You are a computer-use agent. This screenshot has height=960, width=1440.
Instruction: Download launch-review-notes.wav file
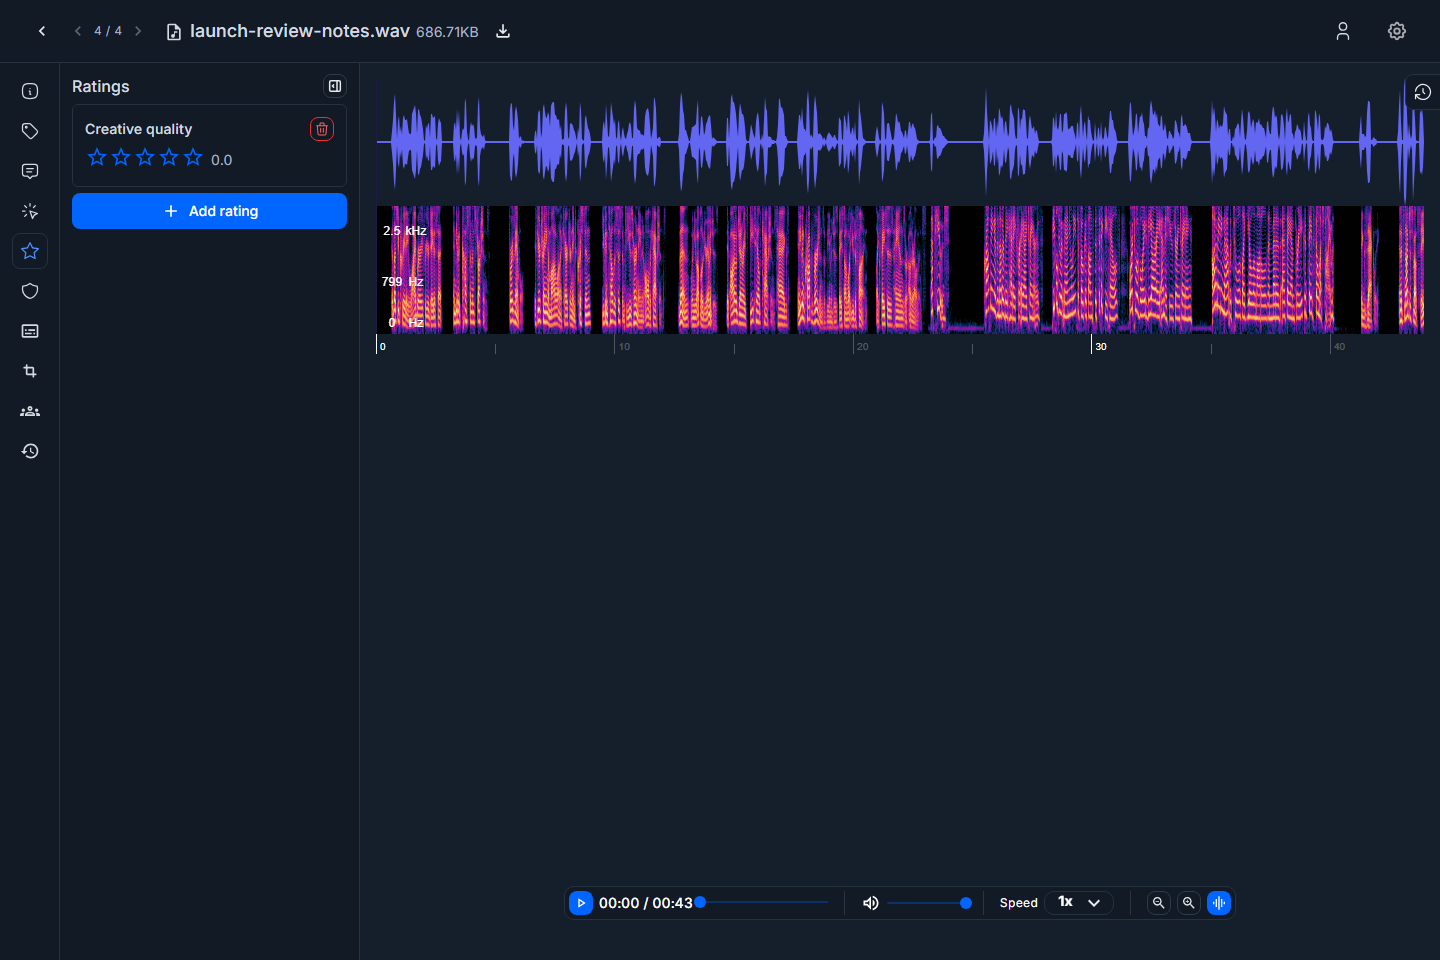503,31
